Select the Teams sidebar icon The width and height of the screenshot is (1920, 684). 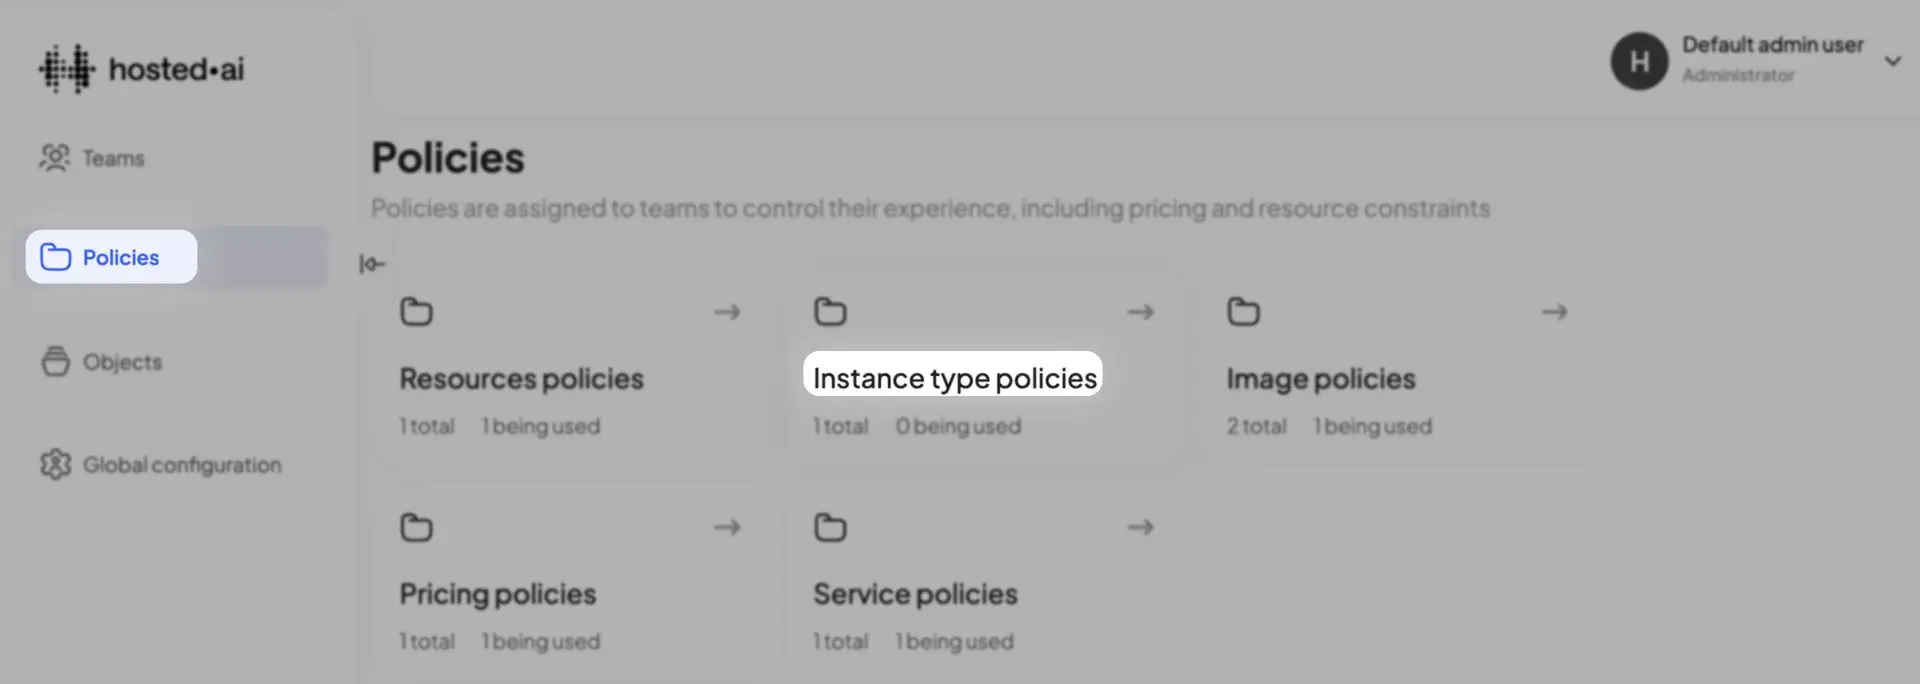[x=55, y=157]
